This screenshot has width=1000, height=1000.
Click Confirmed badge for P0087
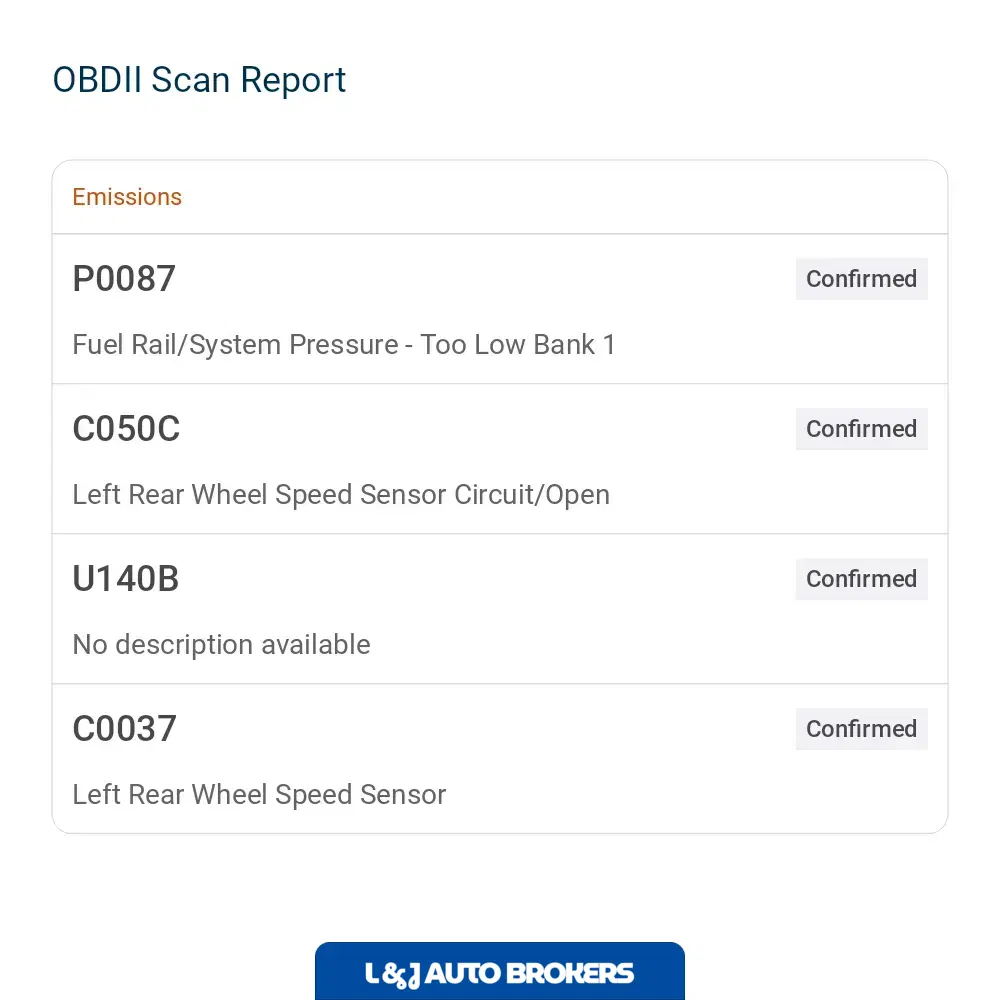(x=861, y=279)
